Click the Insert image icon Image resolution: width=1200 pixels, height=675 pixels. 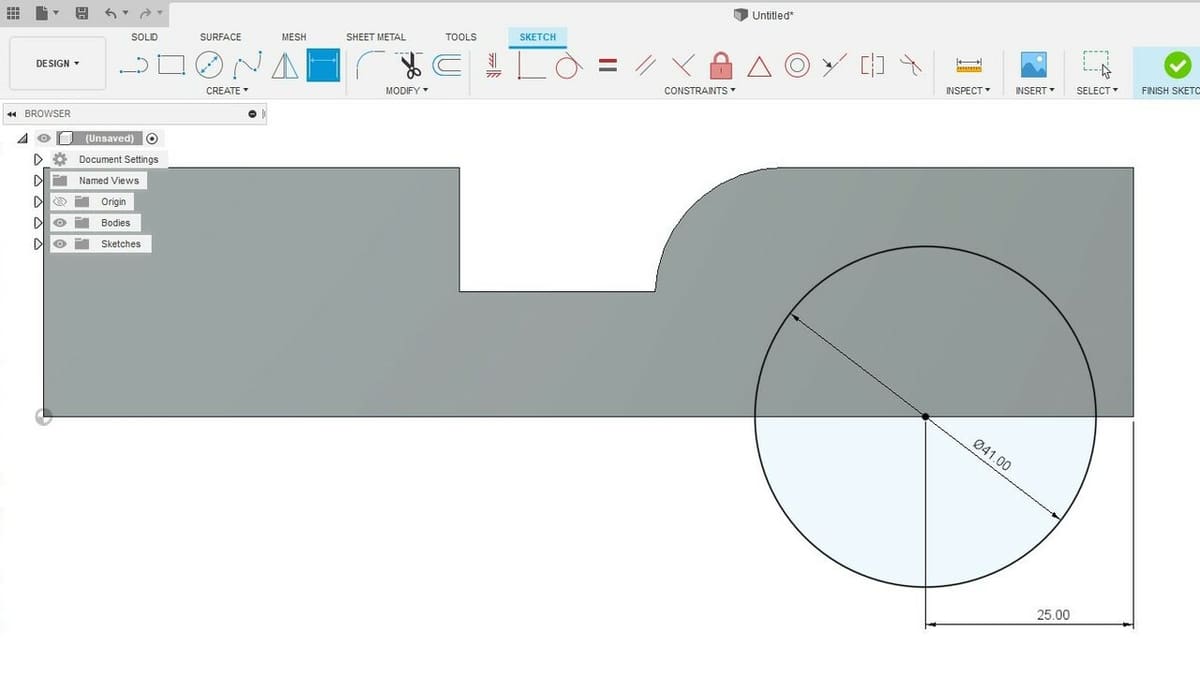(x=1033, y=65)
